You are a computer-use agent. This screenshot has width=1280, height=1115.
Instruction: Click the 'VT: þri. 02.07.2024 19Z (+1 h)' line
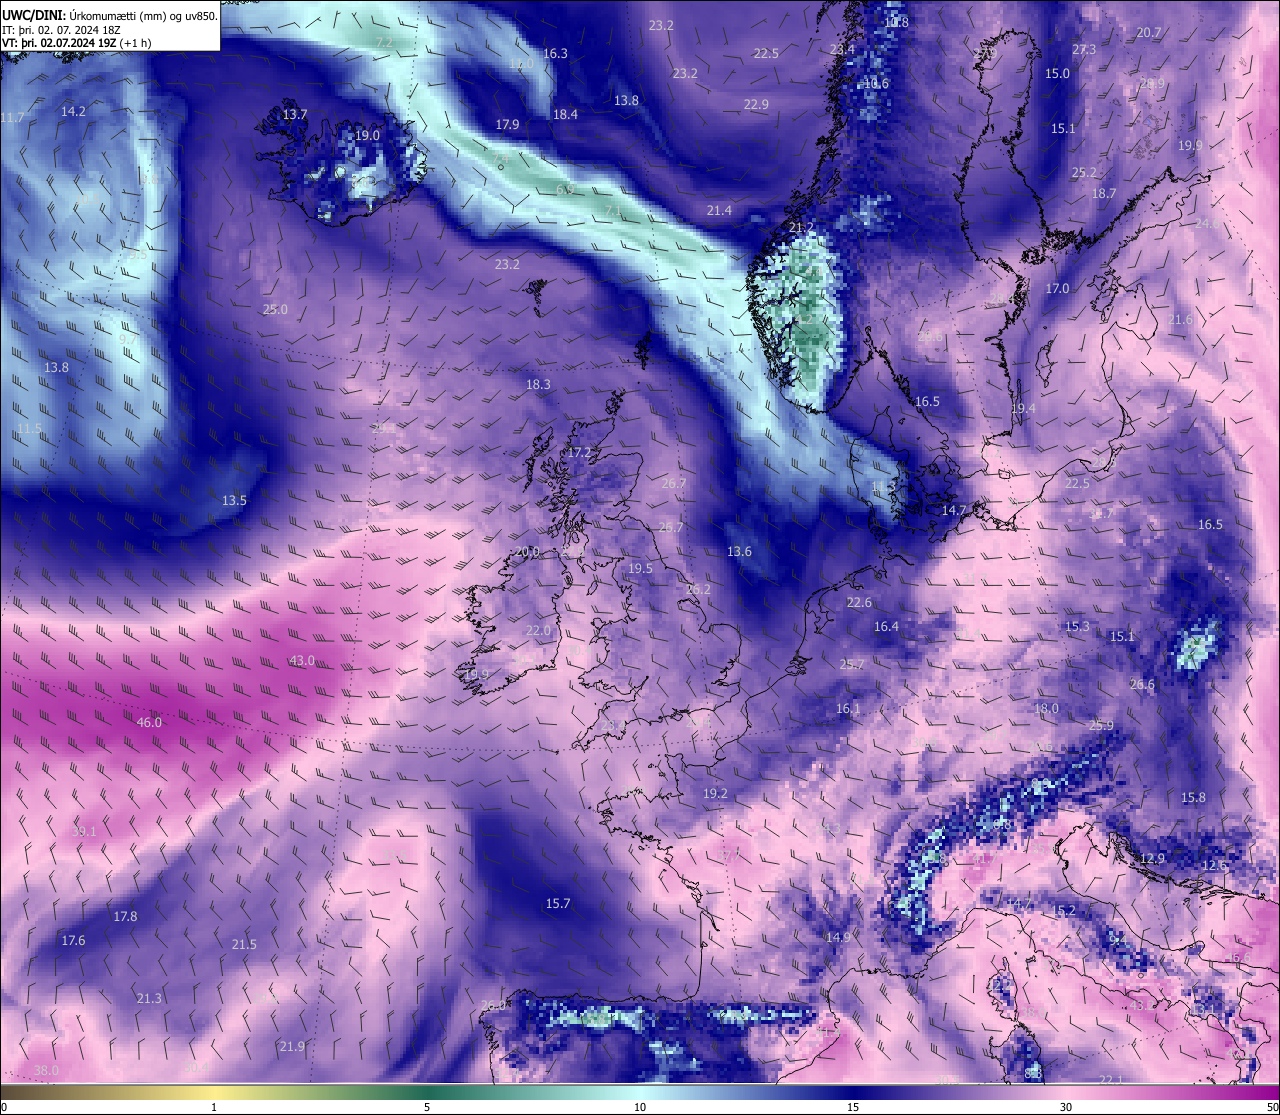pos(76,43)
